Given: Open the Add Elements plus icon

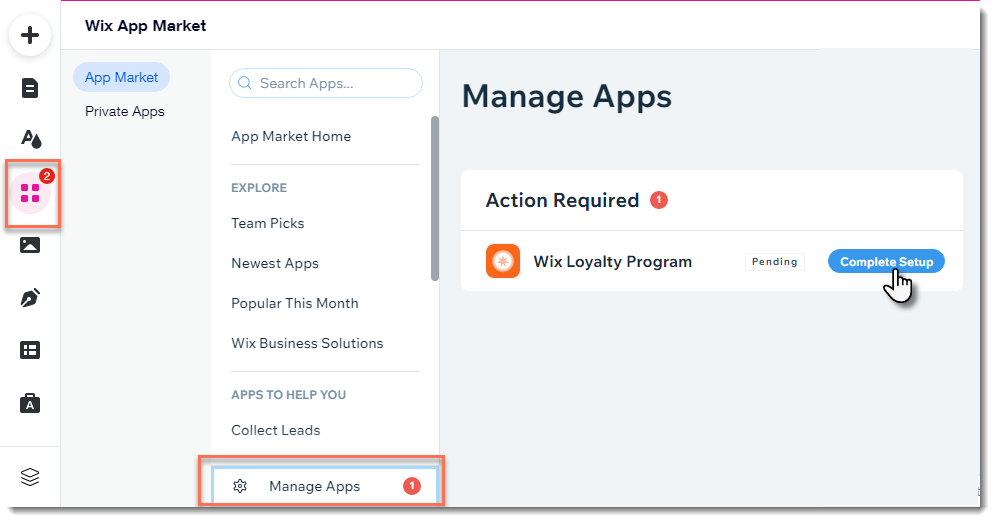Looking at the screenshot, I should (30, 35).
